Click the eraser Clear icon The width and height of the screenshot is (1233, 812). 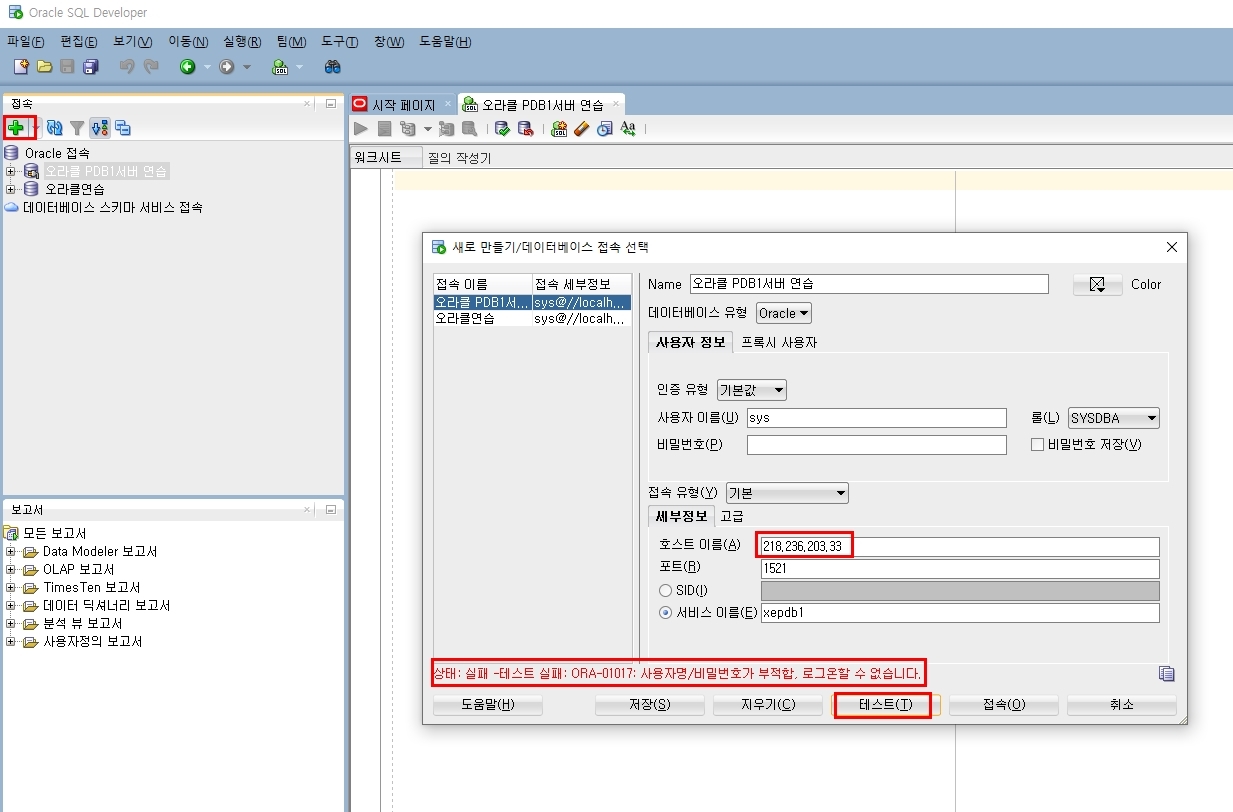point(582,128)
